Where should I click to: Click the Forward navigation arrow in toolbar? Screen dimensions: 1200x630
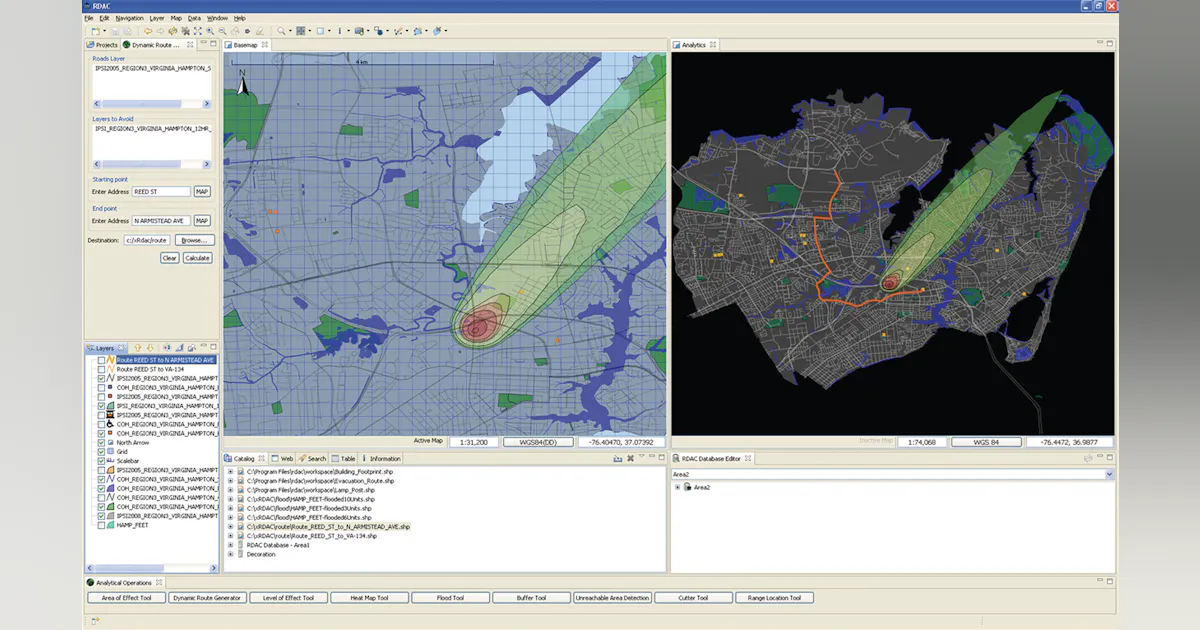160,31
